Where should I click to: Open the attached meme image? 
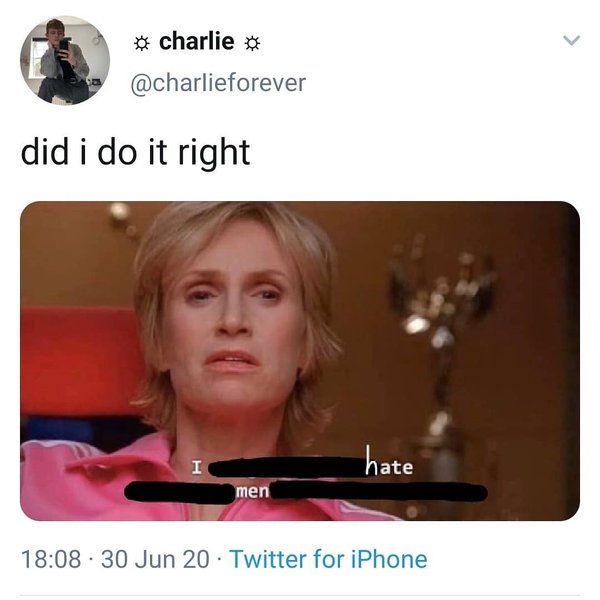[300, 360]
